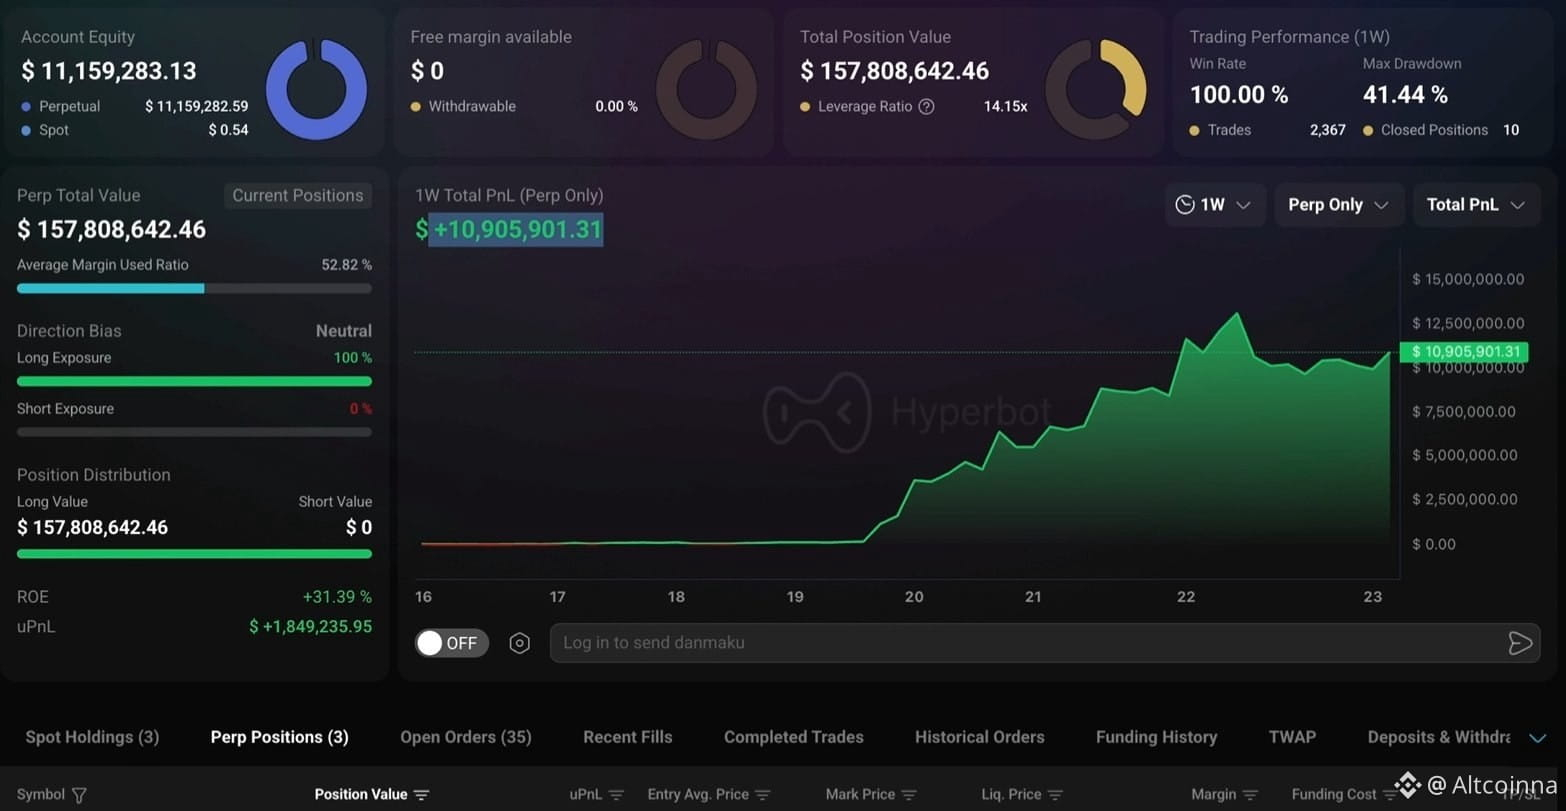Click the Direction Bias Neutral label

[x=344, y=331]
